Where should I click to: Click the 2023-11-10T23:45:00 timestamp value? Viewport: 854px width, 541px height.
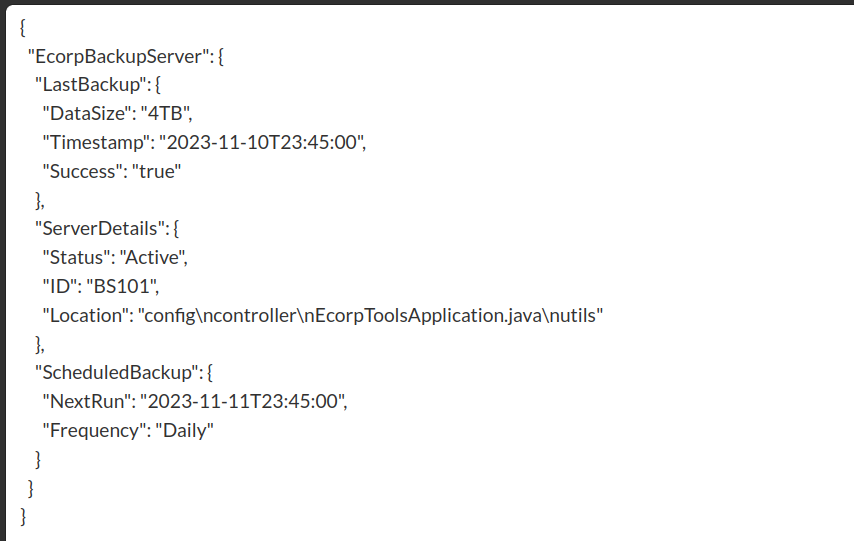pos(260,142)
